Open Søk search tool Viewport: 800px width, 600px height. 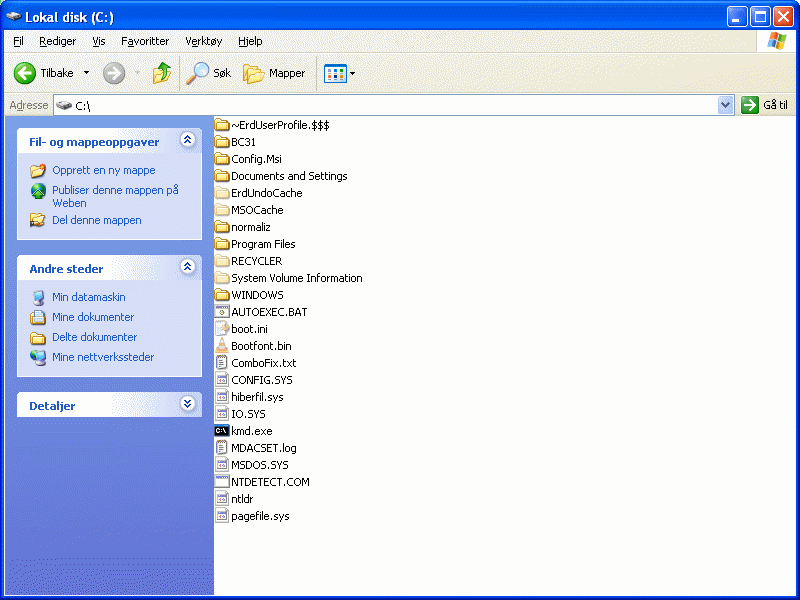pyautogui.click(x=208, y=73)
